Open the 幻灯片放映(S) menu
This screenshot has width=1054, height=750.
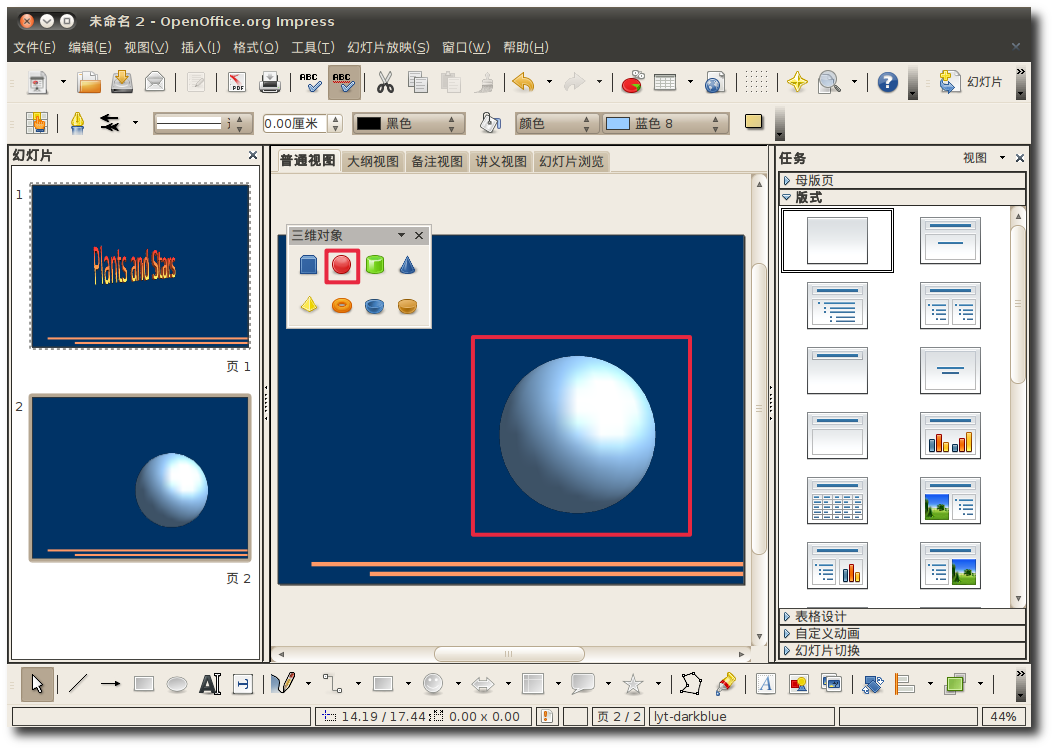click(x=388, y=48)
